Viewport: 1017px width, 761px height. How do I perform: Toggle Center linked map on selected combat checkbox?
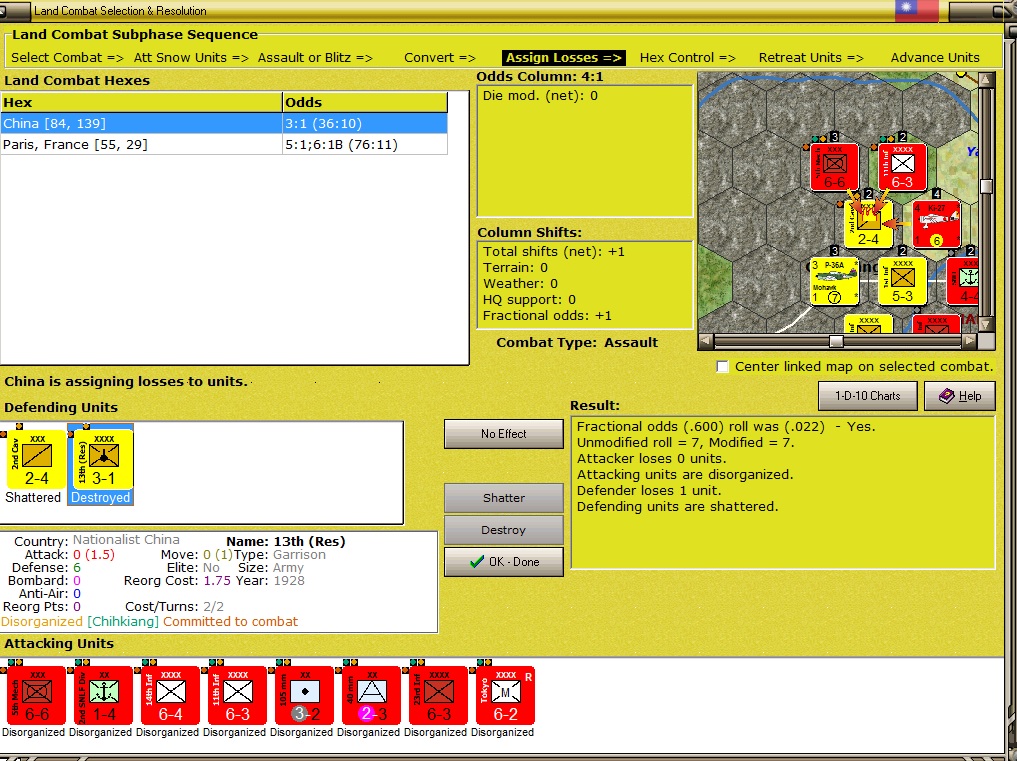(722, 367)
